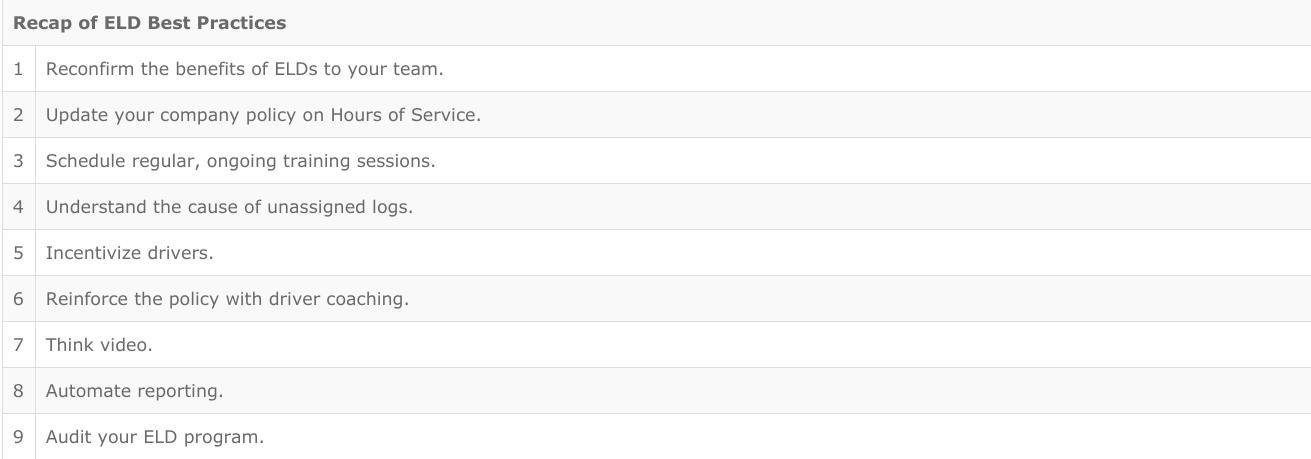This screenshot has height=459, width=1311.
Task: Select the row number 2 cell
Action: [x=18, y=115]
